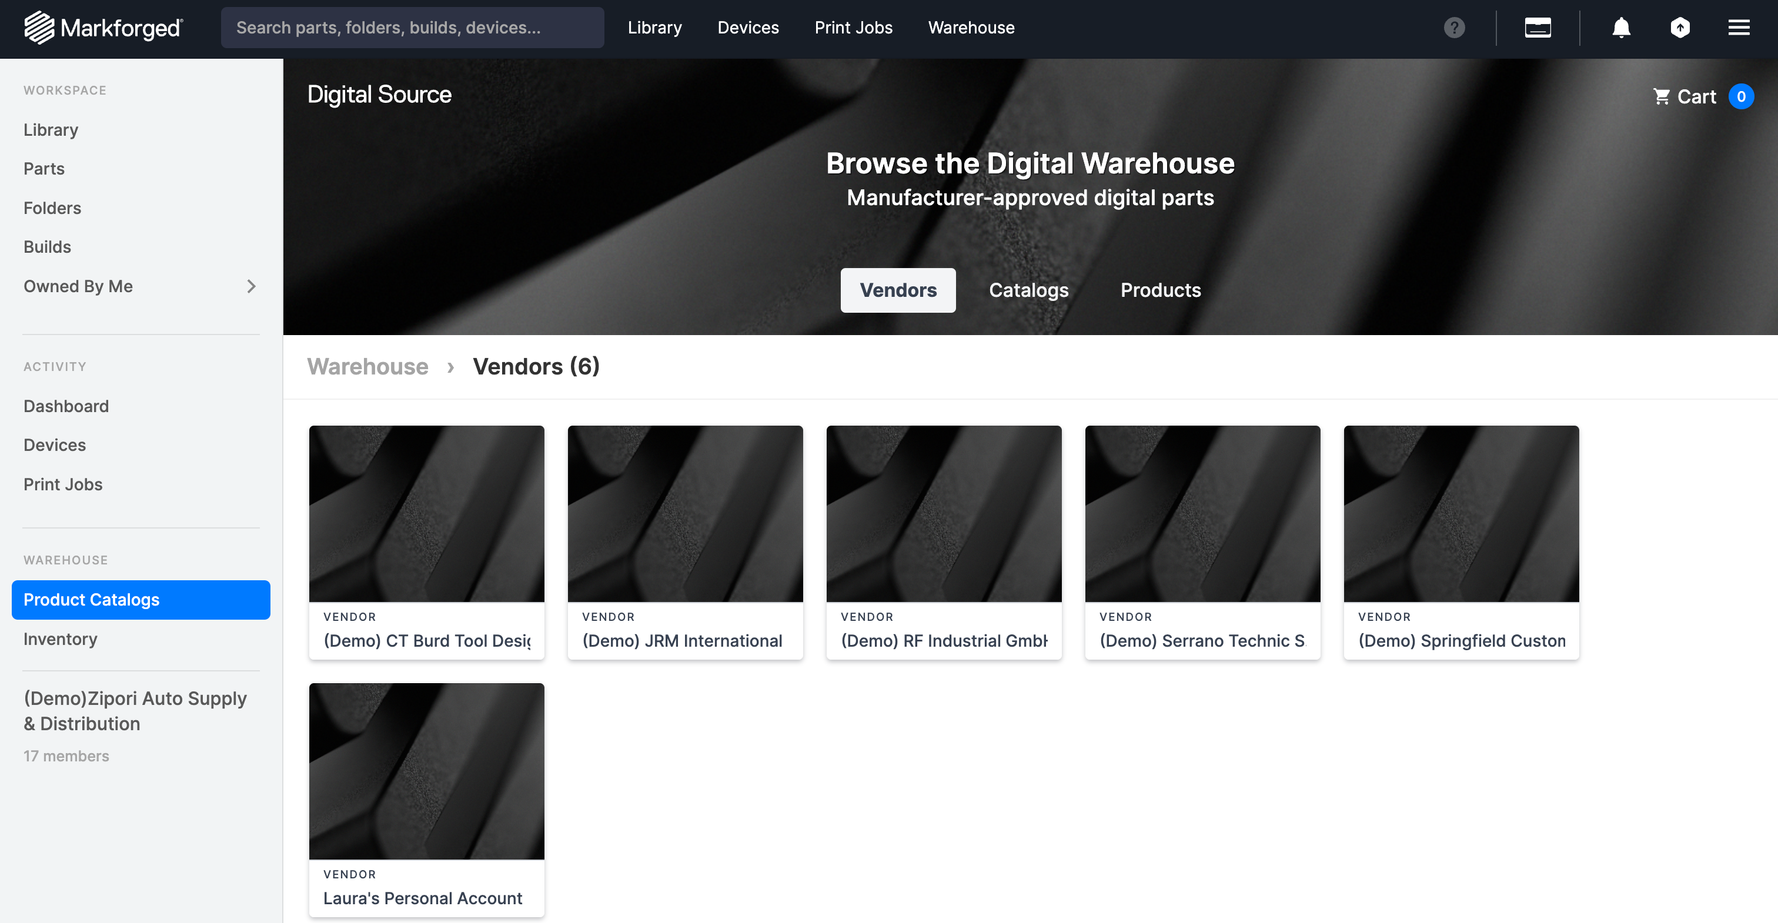
Task: Switch to the Products tab
Action: (1160, 290)
